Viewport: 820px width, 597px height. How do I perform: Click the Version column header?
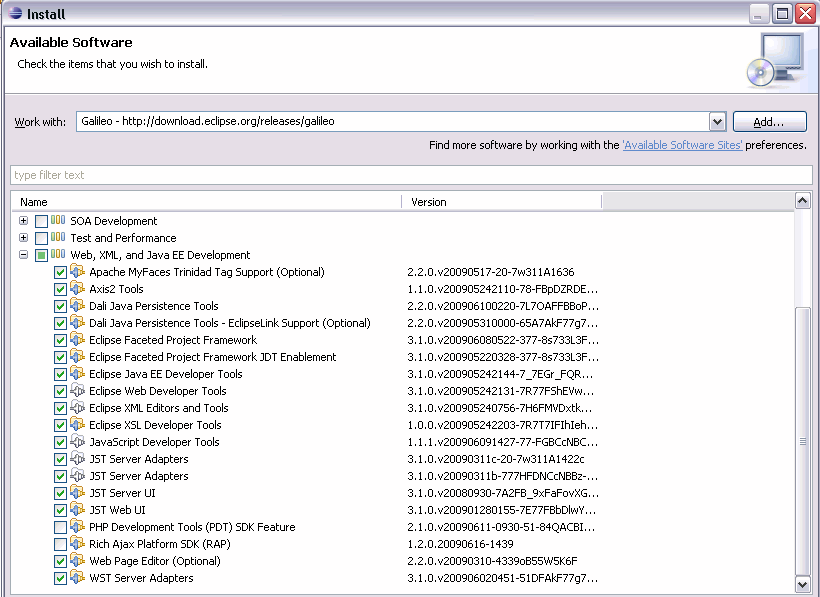click(500, 202)
